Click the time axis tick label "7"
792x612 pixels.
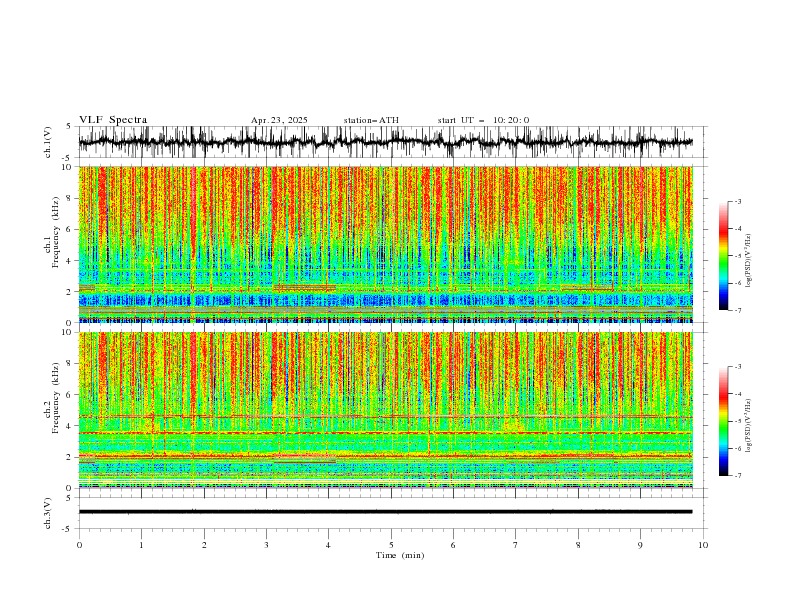pyautogui.click(x=516, y=545)
